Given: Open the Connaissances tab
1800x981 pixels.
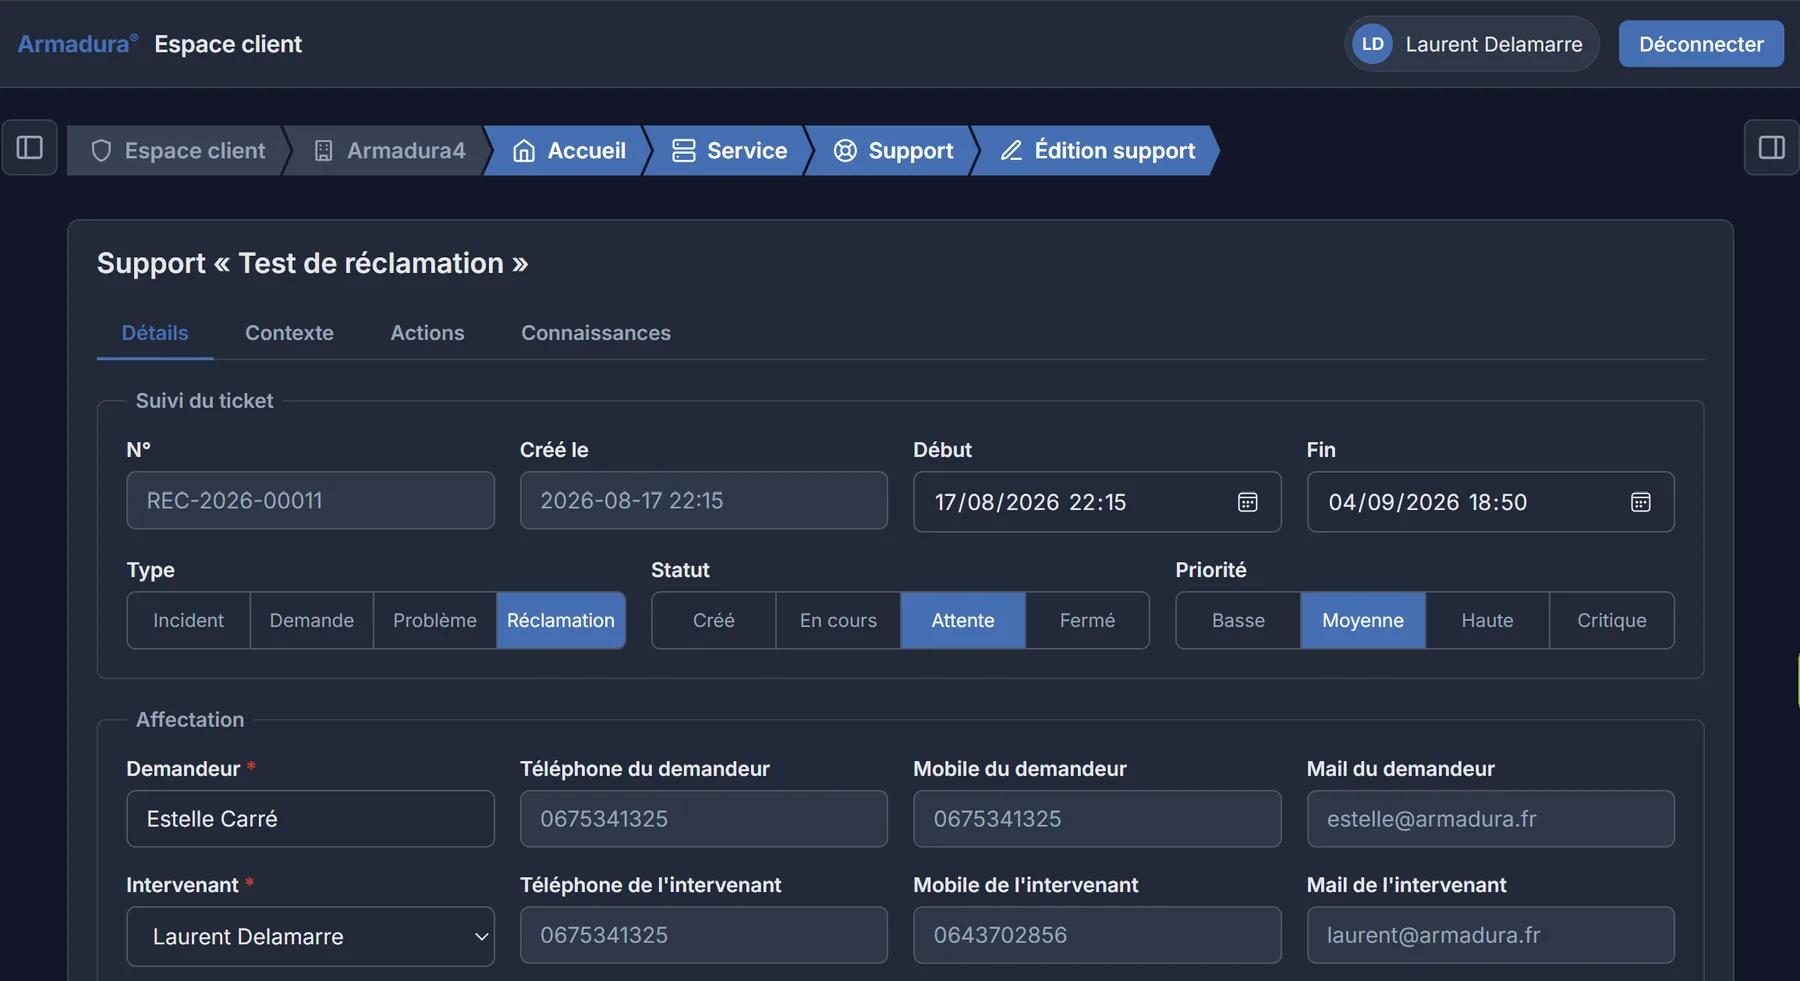Looking at the screenshot, I should click(596, 333).
